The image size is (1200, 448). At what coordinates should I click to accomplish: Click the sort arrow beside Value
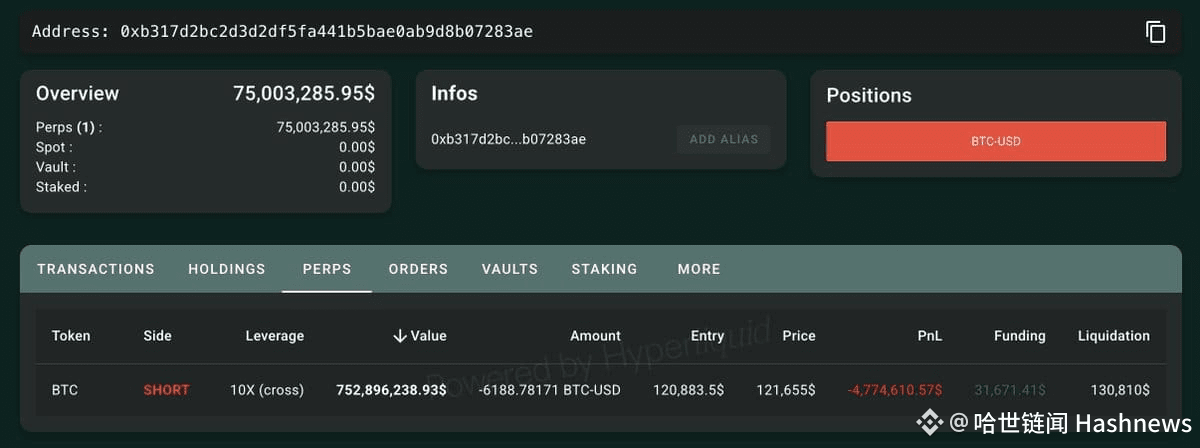point(400,336)
